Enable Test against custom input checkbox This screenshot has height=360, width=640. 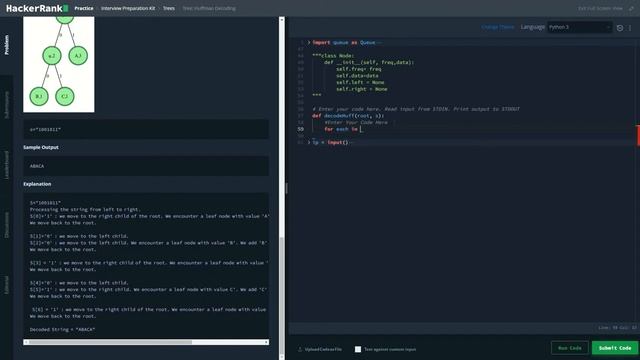point(358,349)
